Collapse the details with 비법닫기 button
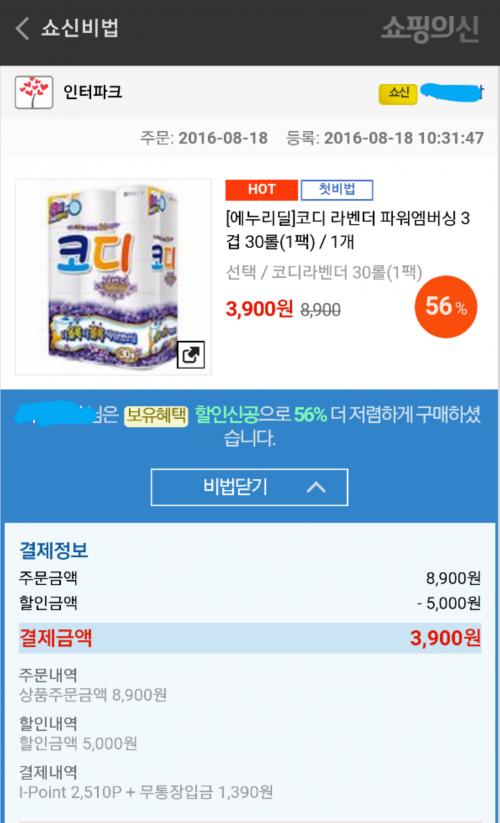500x823 pixels. [249, 487]
